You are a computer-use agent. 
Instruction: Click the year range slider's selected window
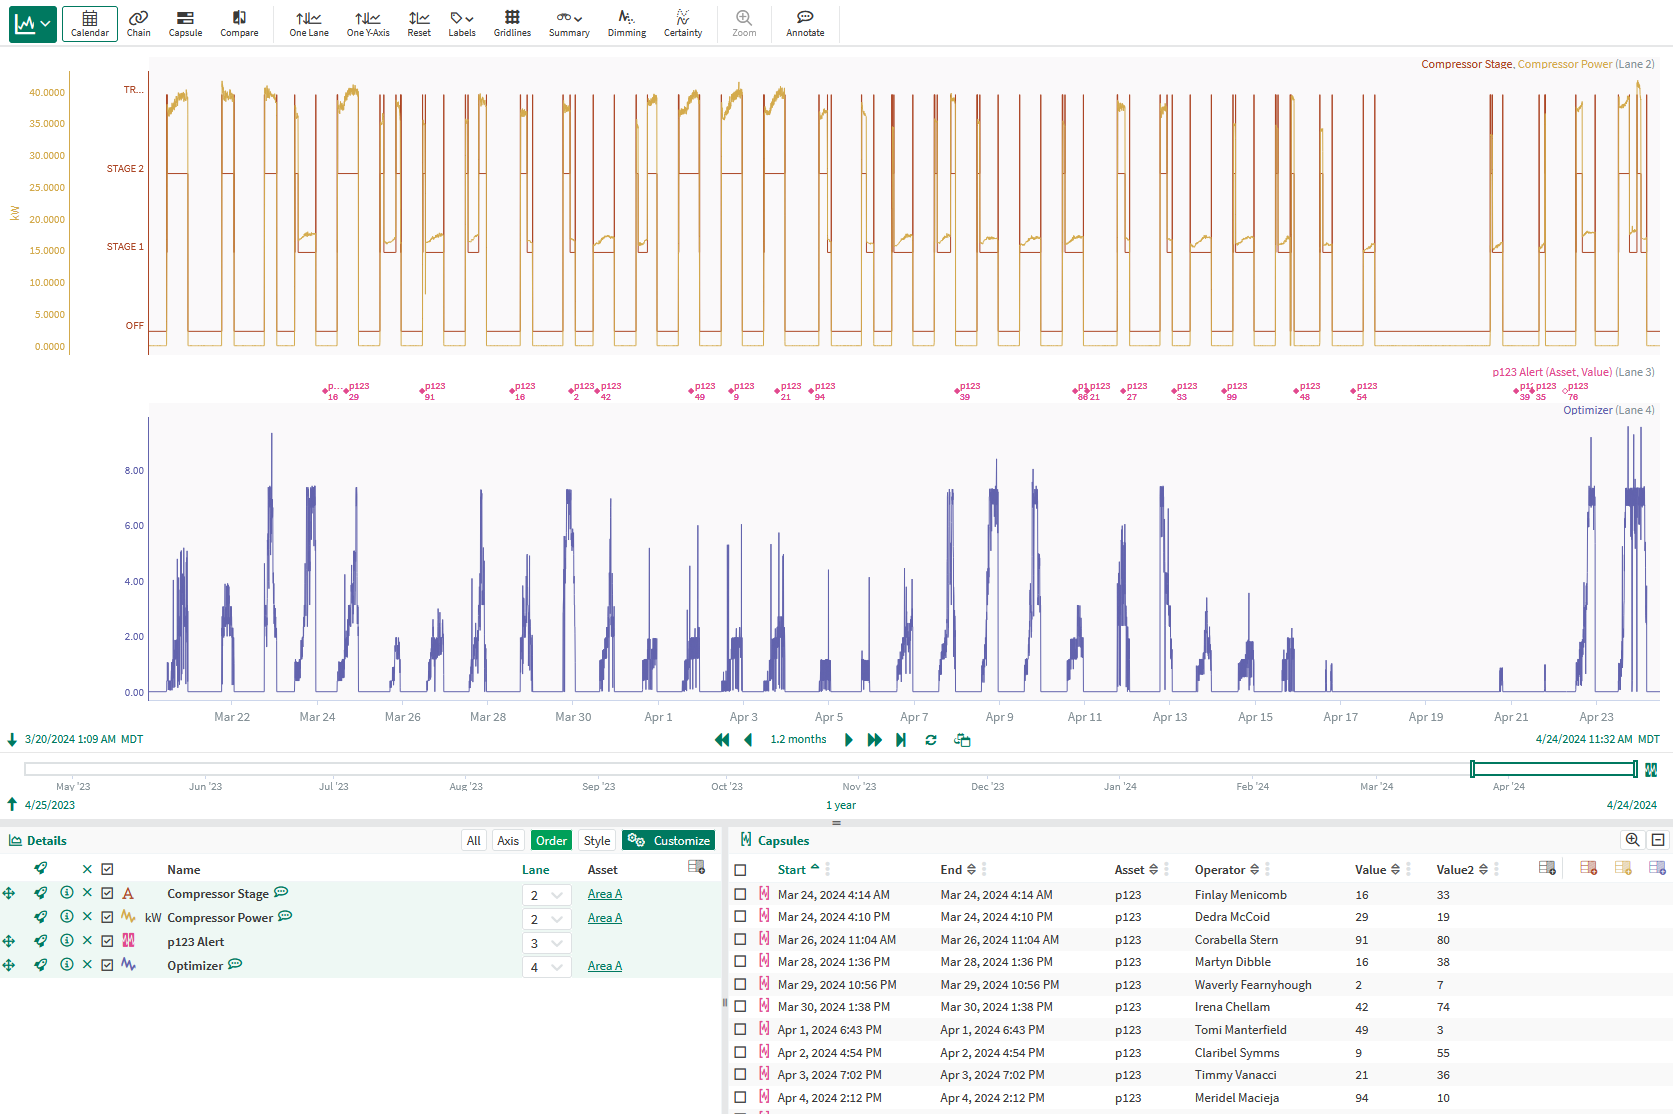click(x=1553, y=769)
